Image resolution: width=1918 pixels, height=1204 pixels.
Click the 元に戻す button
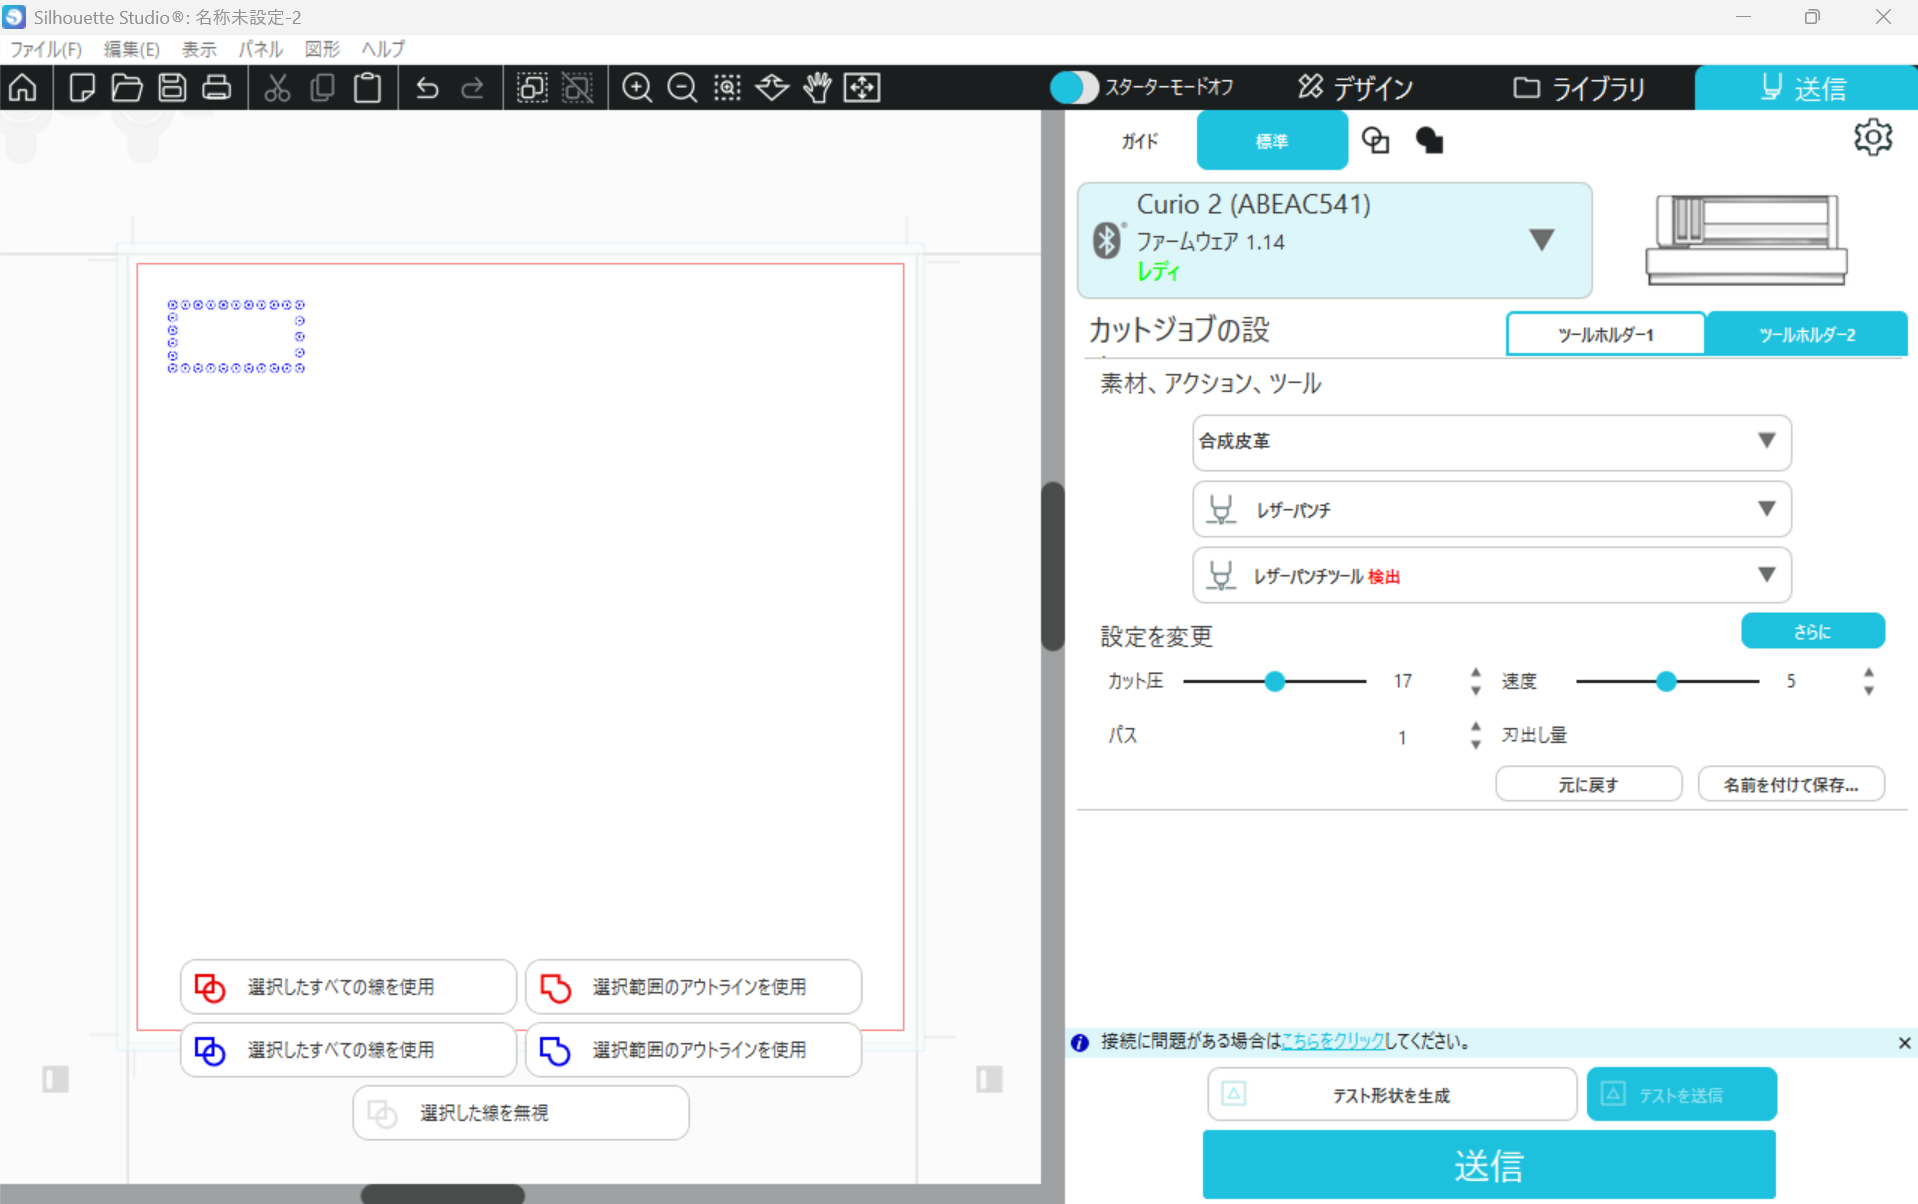1588,784
